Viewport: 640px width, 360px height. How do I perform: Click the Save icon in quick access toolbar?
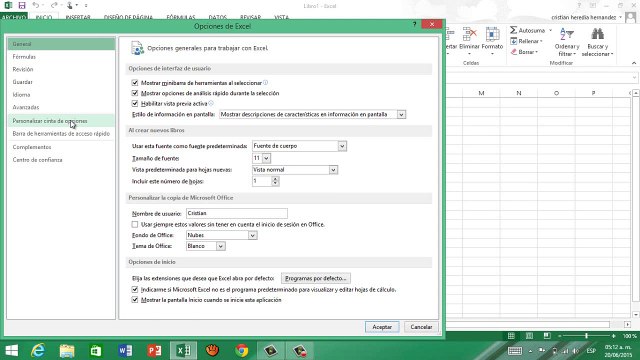point(22,5)
